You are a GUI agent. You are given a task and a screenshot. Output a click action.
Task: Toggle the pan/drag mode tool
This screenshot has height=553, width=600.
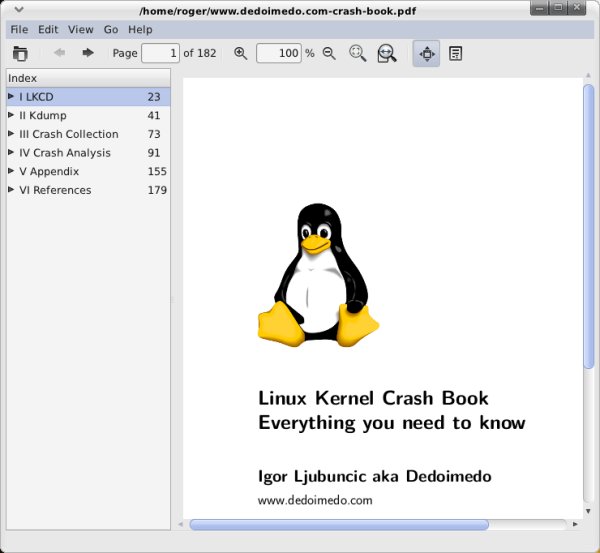(x=426, y=53)
